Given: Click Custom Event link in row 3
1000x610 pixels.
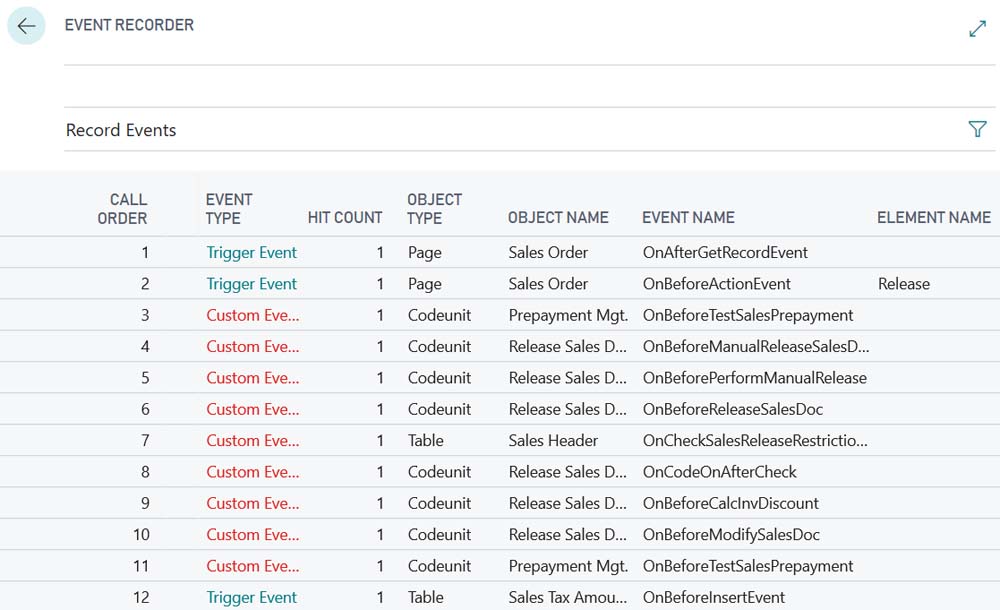Looking at the screenshot, I should pos(252,315).
